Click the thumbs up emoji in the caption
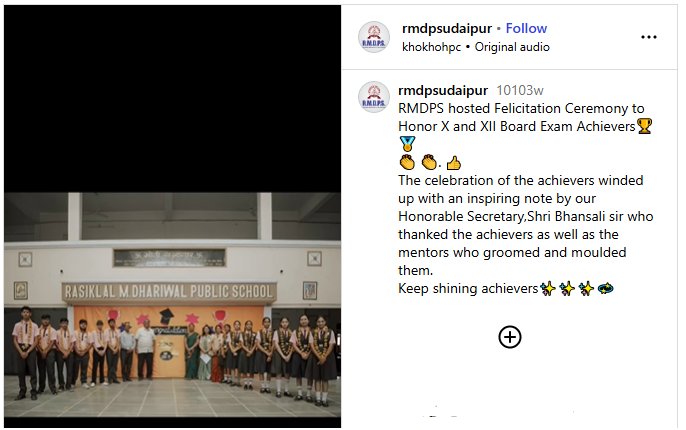This screenshot has width=686, height=430. [x=454, y=163]
